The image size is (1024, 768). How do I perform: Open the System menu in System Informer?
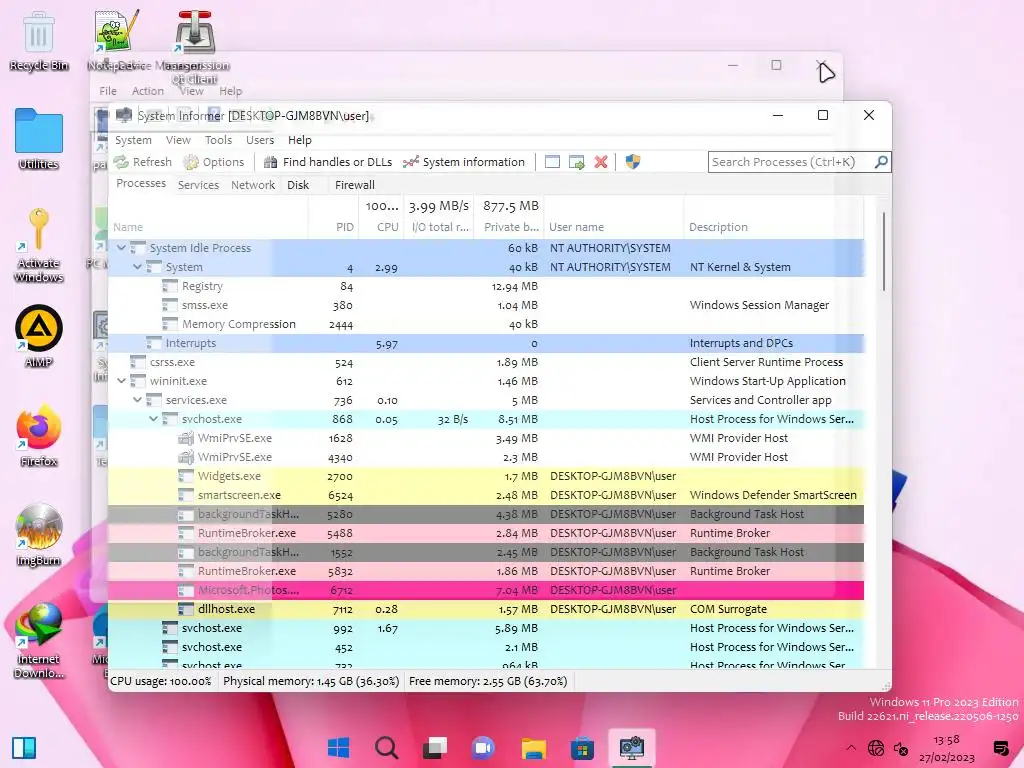[133, 140]
